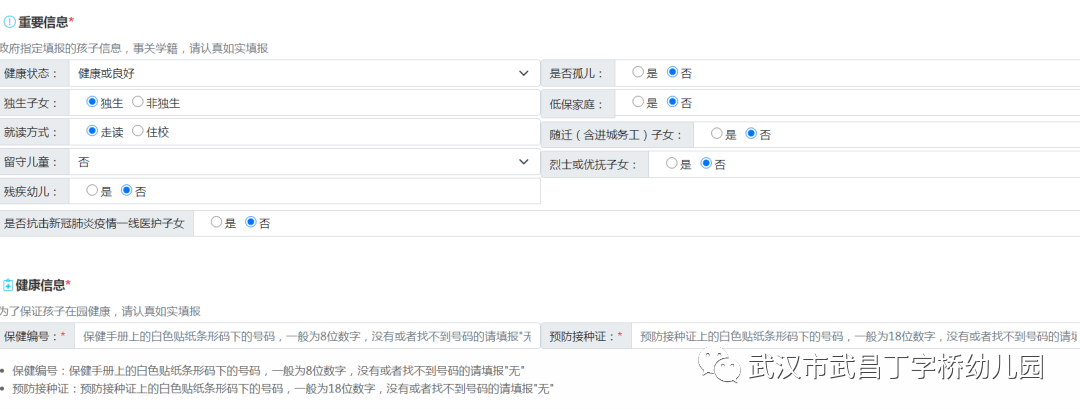Select 是 for 随迁子女
Image resolution: width=1080 pixels, height=415 pixels.
tap(716, 133)
